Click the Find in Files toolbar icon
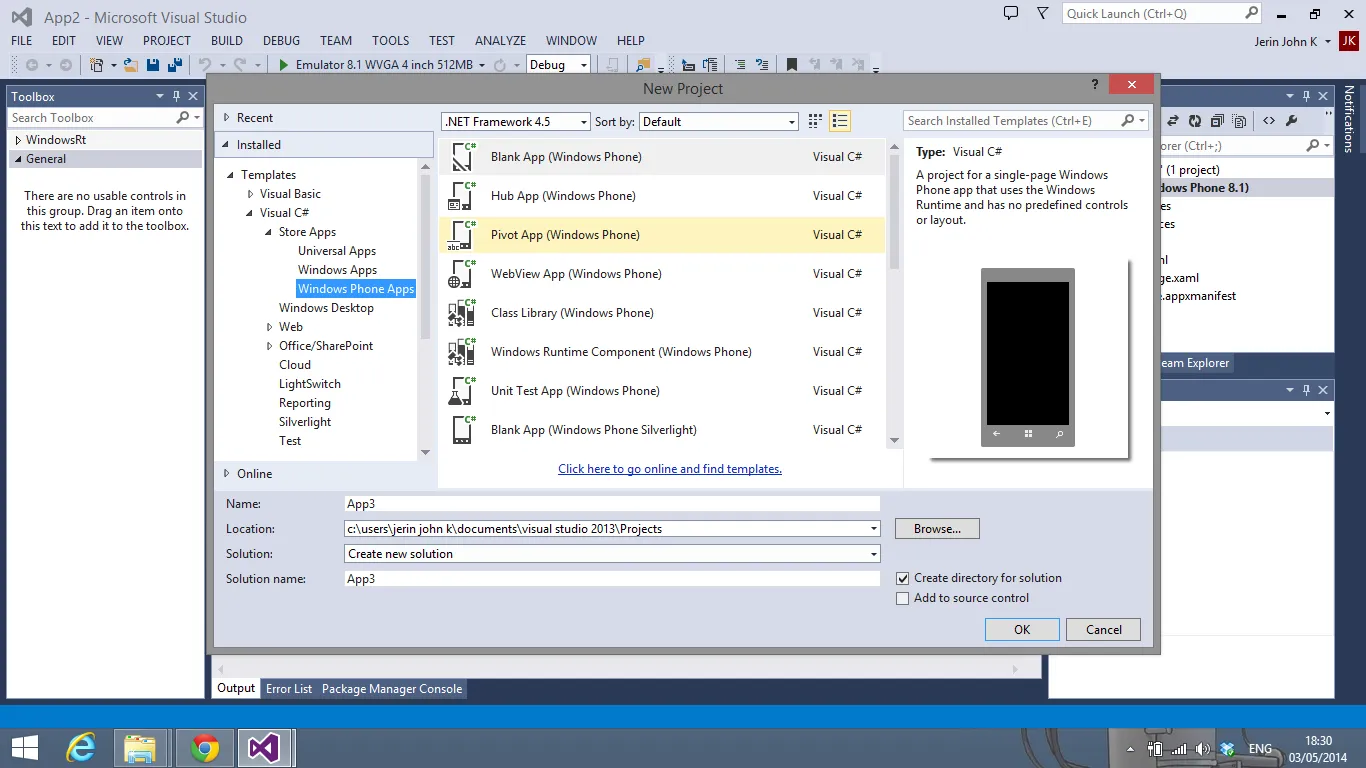 click(643, 65)
